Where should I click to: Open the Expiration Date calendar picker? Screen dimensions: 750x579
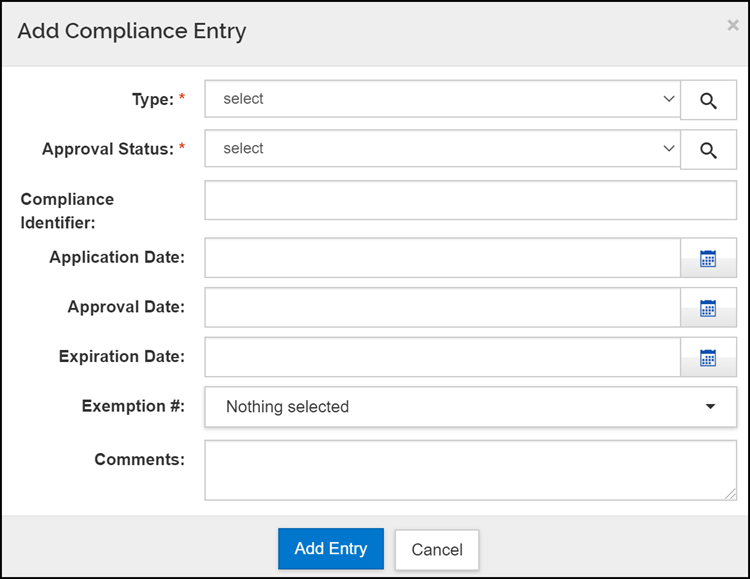pyautogui.click(x=708, y=357)
